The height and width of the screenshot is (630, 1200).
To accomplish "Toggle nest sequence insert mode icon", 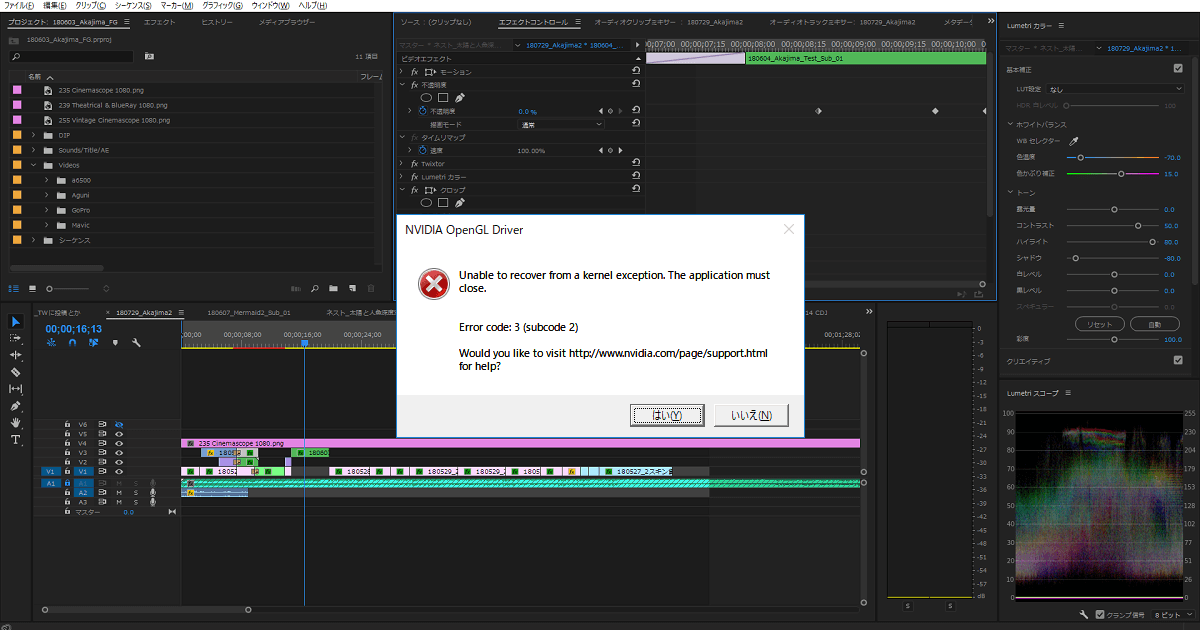I will coord(51,342).
